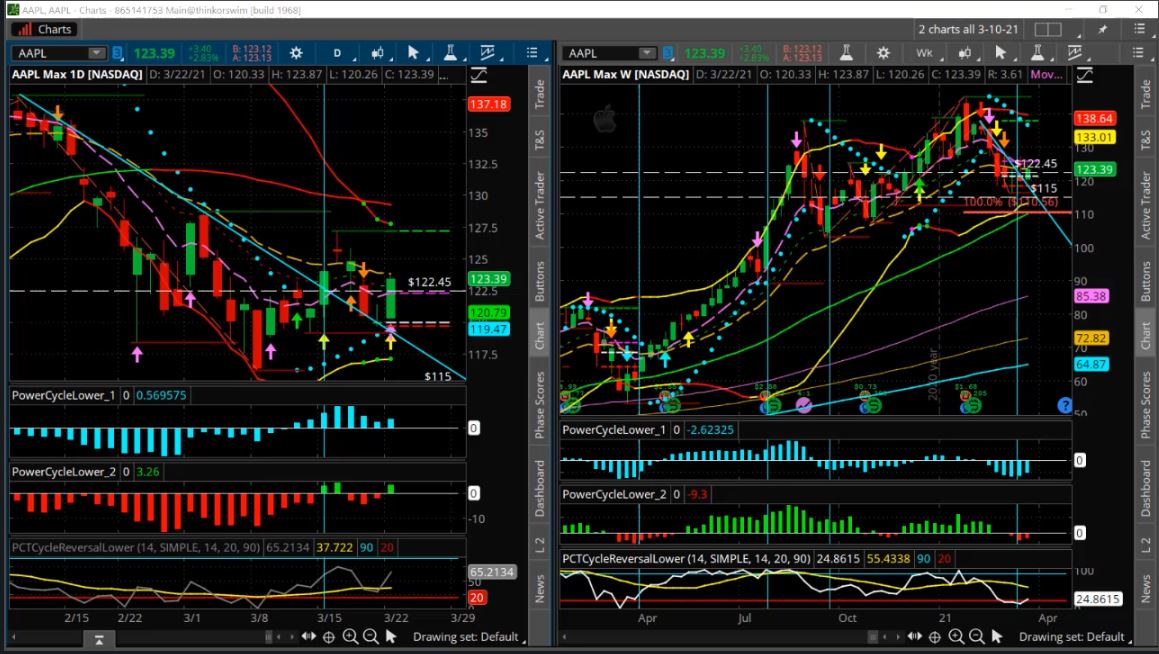This screenshot has height=654, width=1159.
Task: Open the Patterns icon in the right chart
Action: pos(1075,52)
